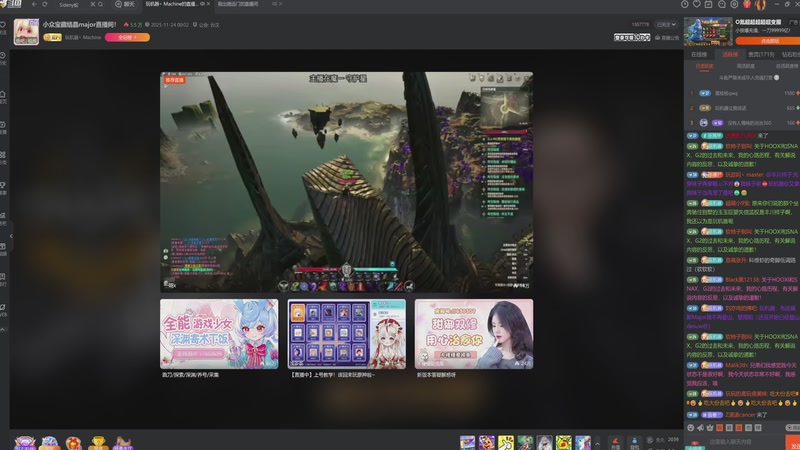Select the 周活跃度 sub-tab
Viewport: 800px width, 450px height.
pyautogui.click(x=745, y=66)
